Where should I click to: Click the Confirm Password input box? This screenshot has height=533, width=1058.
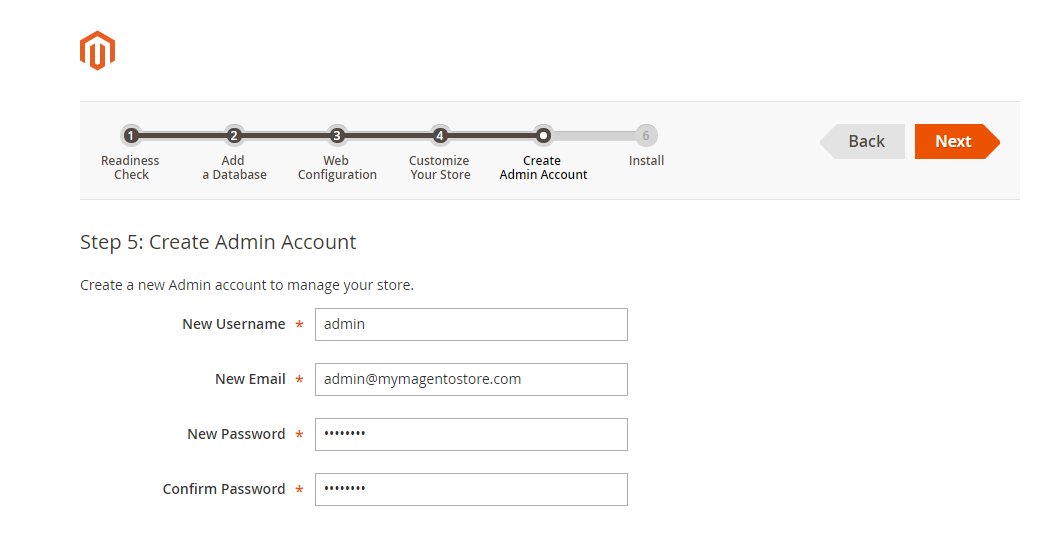click(471, 489)
